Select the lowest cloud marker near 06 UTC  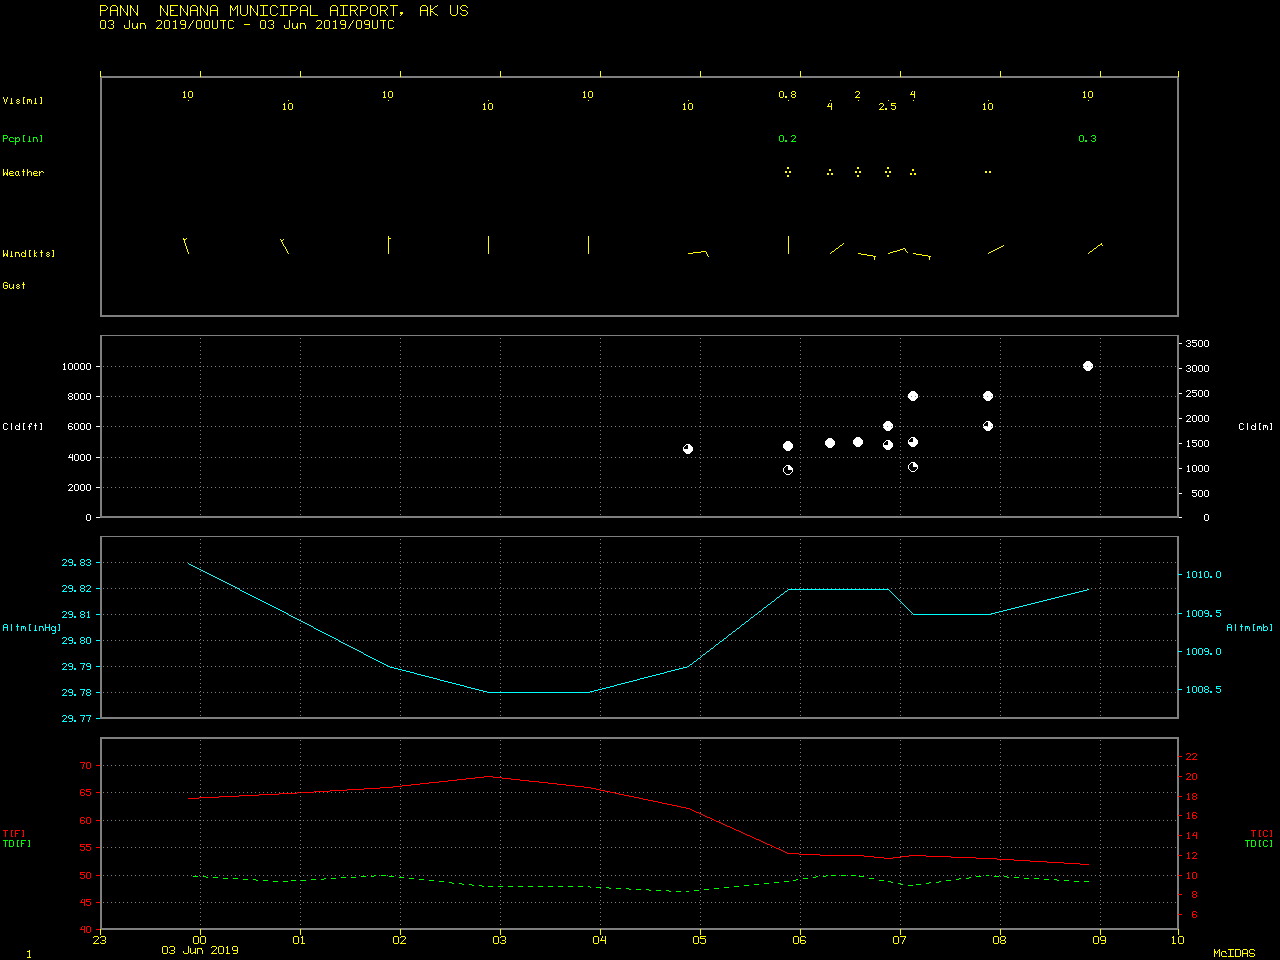click(x=788, y=470)
